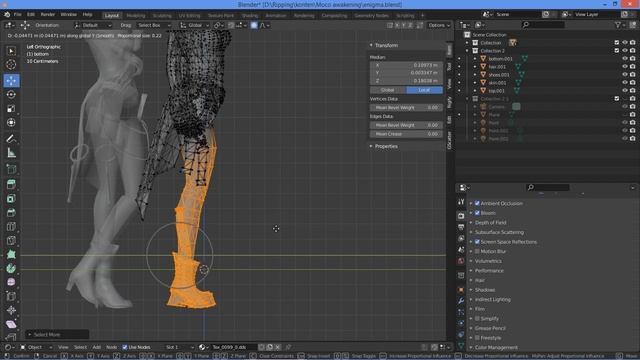This screenshot has width=640, height=360.
Task: Open the World properties tab icon
Action: point(461,260)
